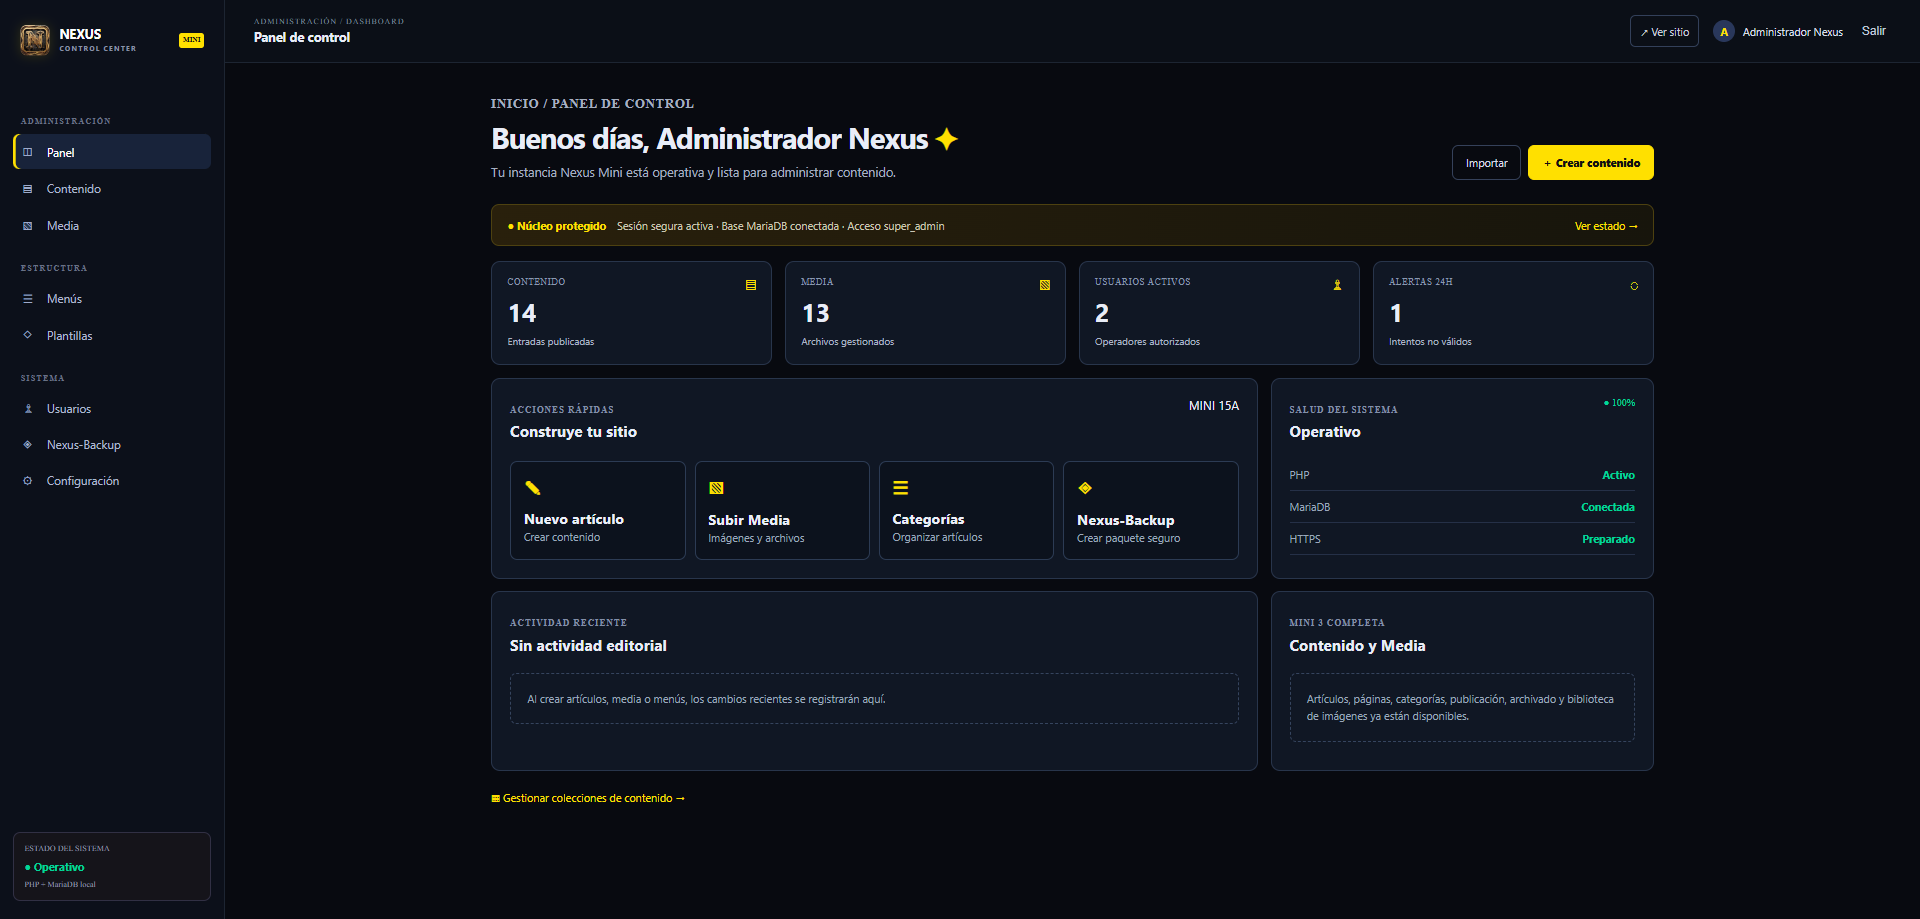Open Configuración in the sidebar
The height and width of the screenshot is (919, 1920).
tap(112, 481)
